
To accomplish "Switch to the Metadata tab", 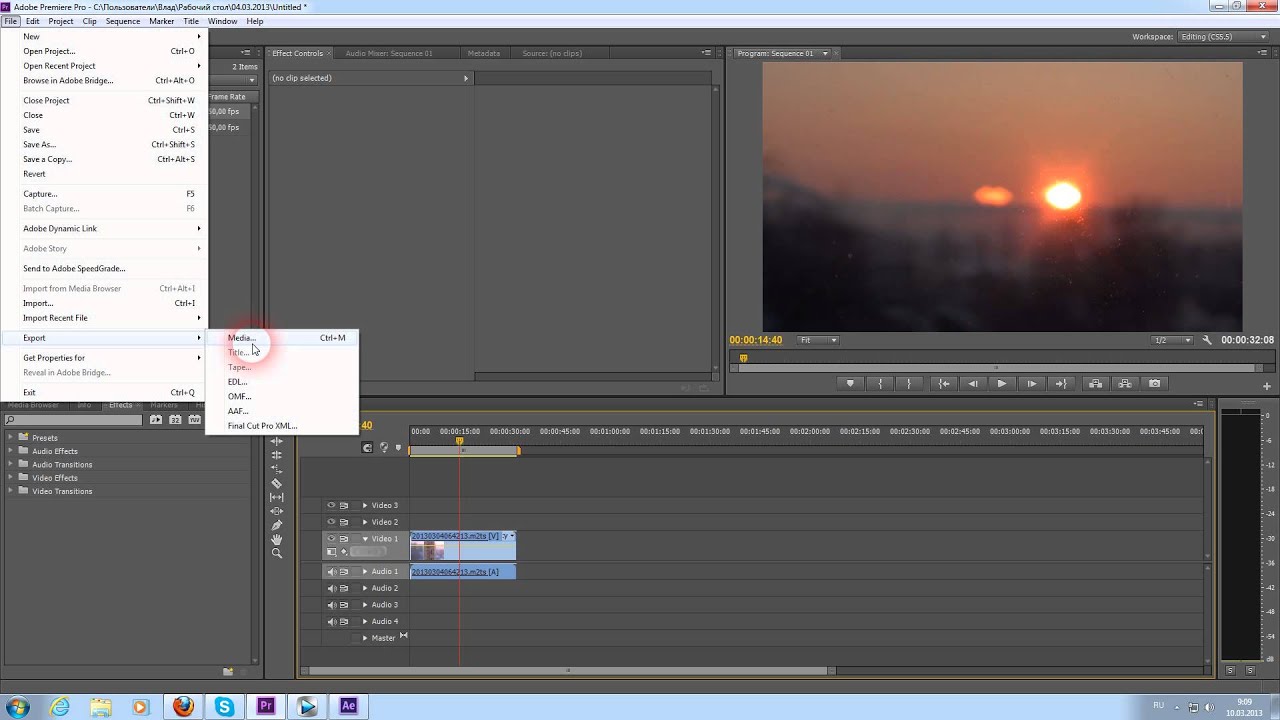I will (x=484, y=53).
